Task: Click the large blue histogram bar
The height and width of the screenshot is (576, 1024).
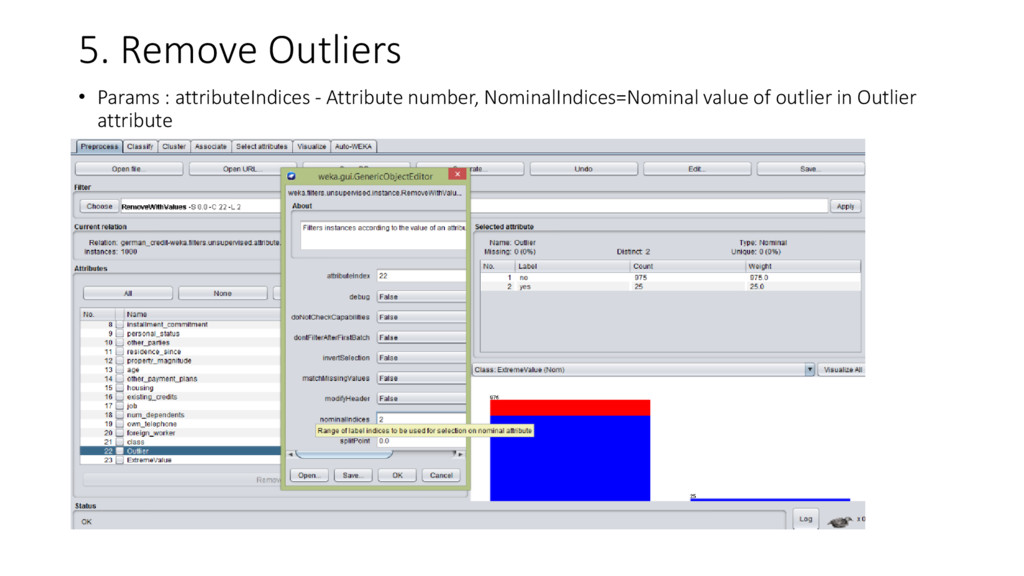Action: tap(570, 458)
